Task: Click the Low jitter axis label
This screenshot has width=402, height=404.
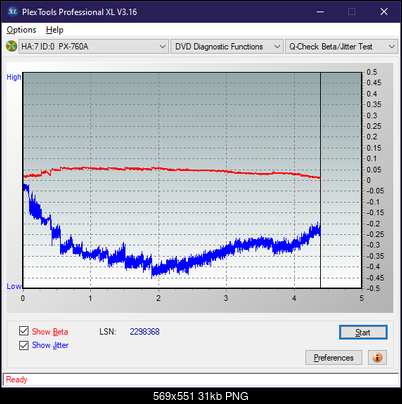Action: pyautogui.click(x=14, y=286)
